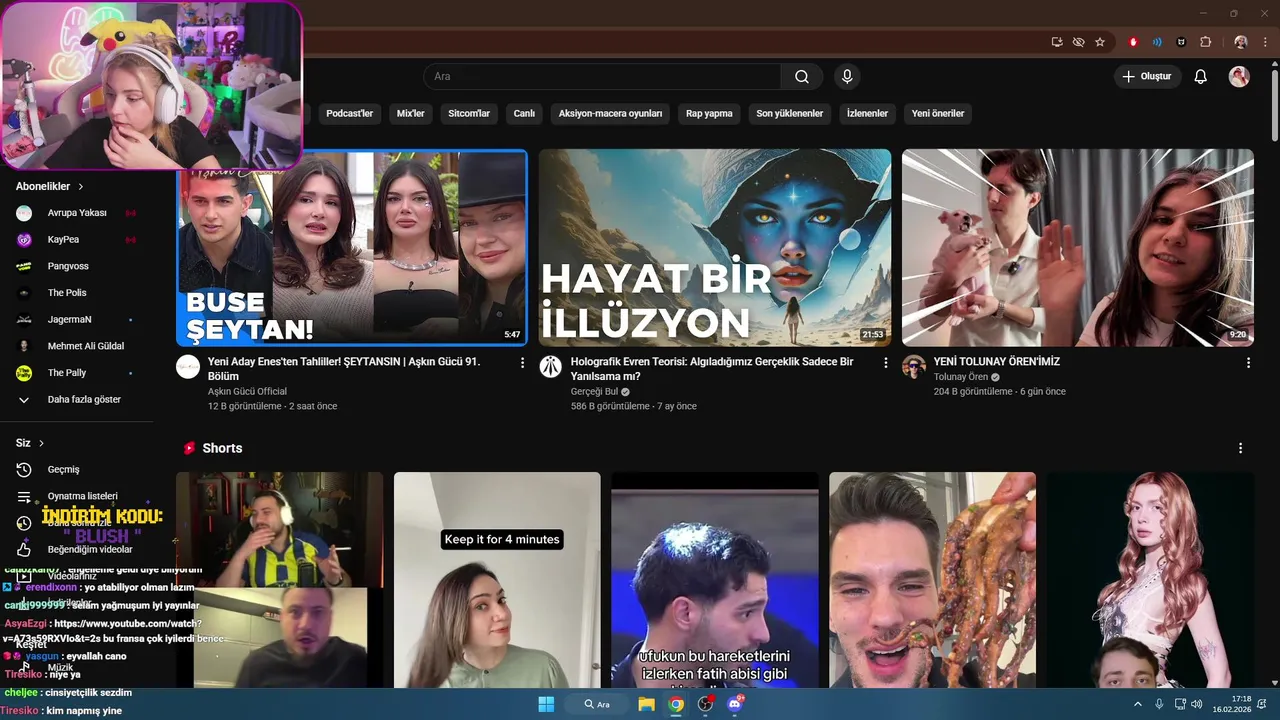Select the Sitcom'lar filter chip
The image size is (1280, 720).
[469, 114]
